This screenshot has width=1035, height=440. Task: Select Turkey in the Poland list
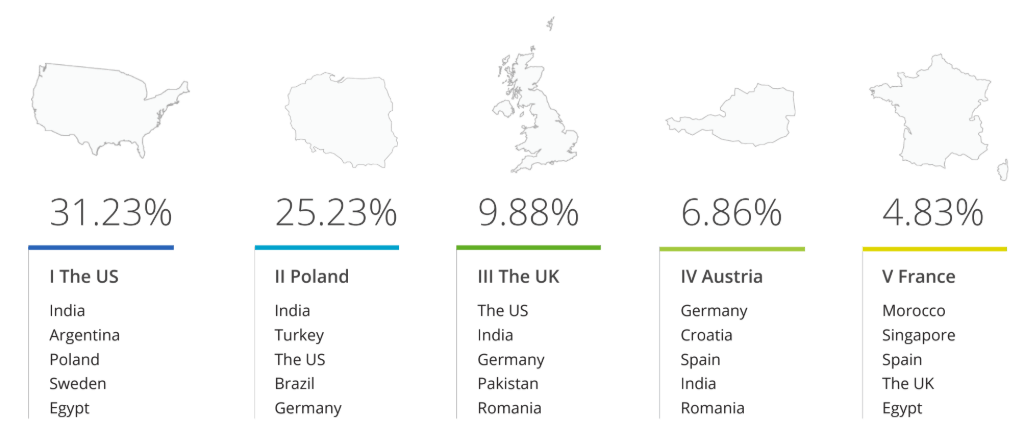[x=299, y=335]
